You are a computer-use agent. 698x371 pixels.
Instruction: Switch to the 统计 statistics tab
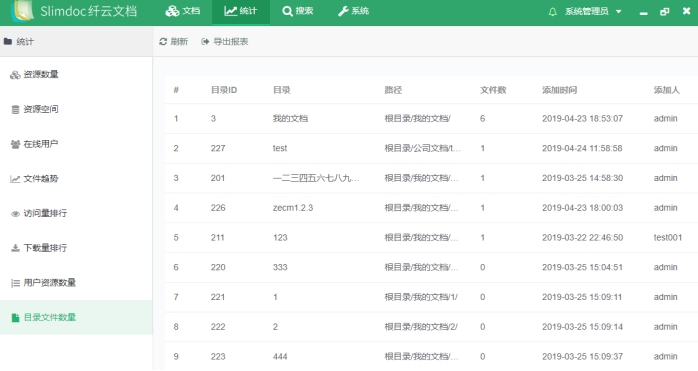coord(241,11)
